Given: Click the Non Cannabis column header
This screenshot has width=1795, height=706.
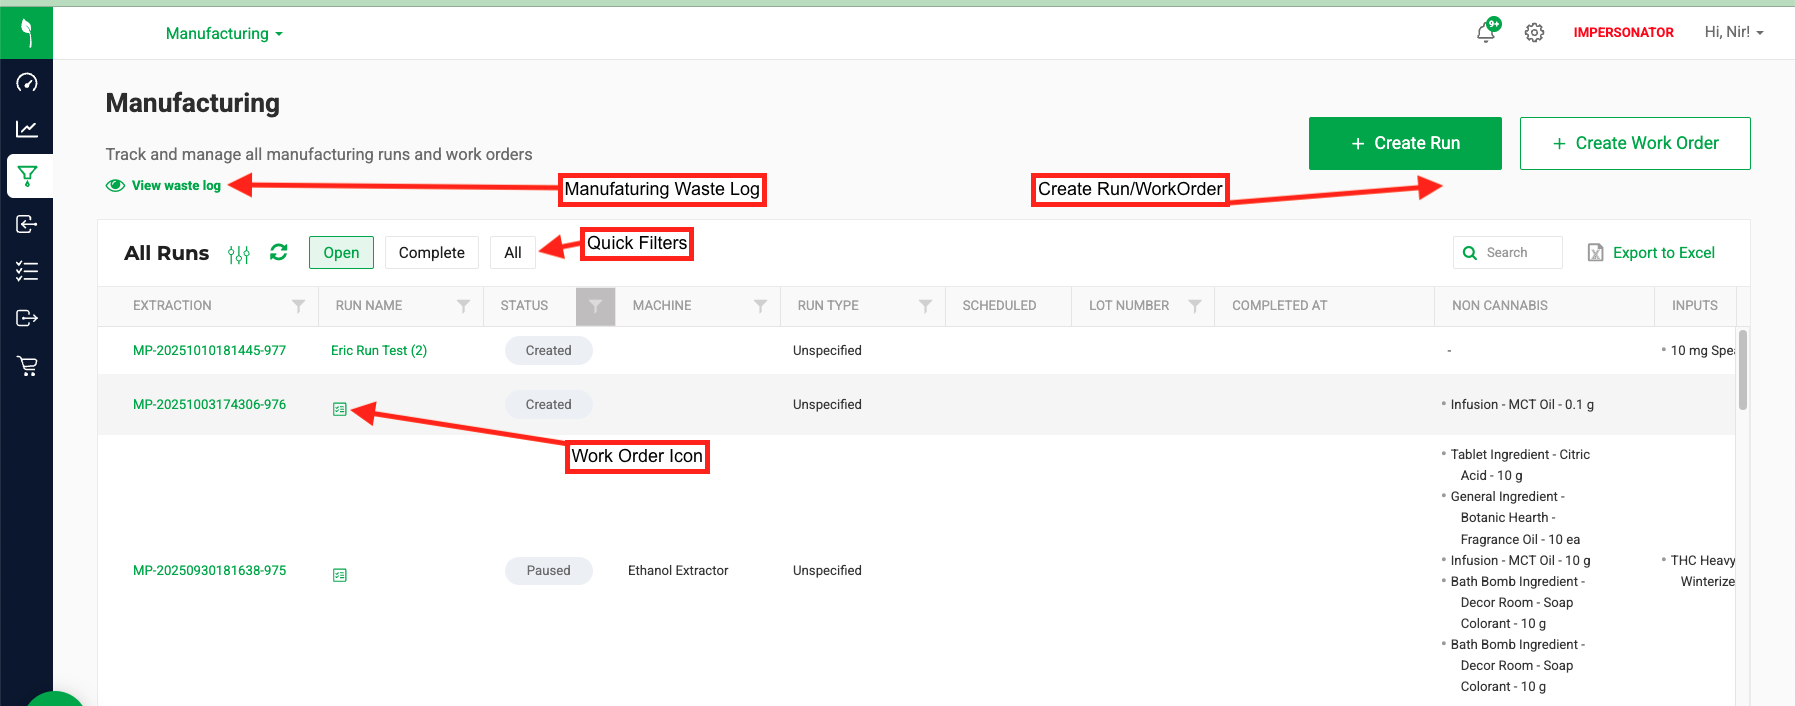Looking at the screenshot, I should [x=1500, y=306].
